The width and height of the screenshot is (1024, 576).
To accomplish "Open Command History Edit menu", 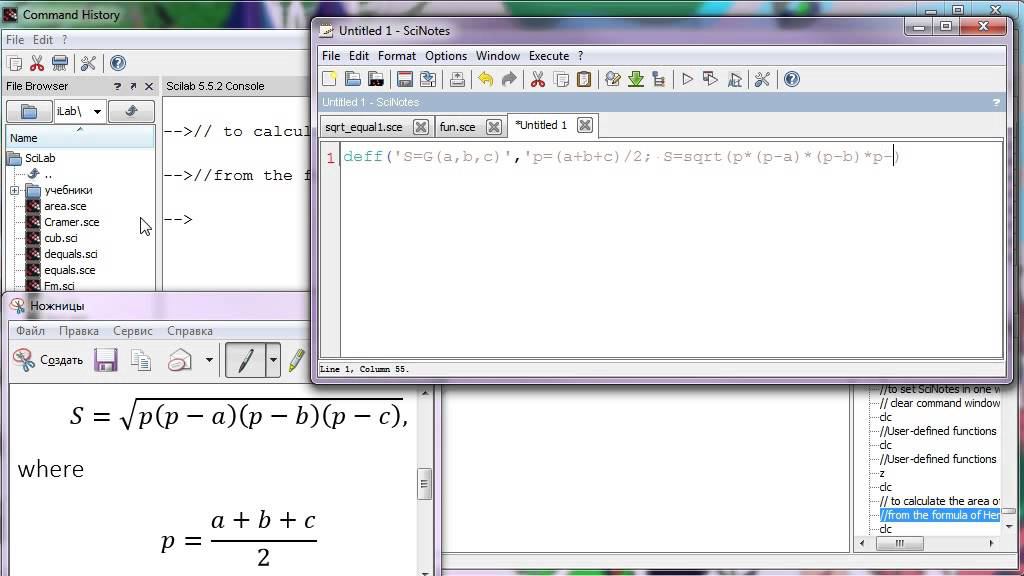I will 43,40.
